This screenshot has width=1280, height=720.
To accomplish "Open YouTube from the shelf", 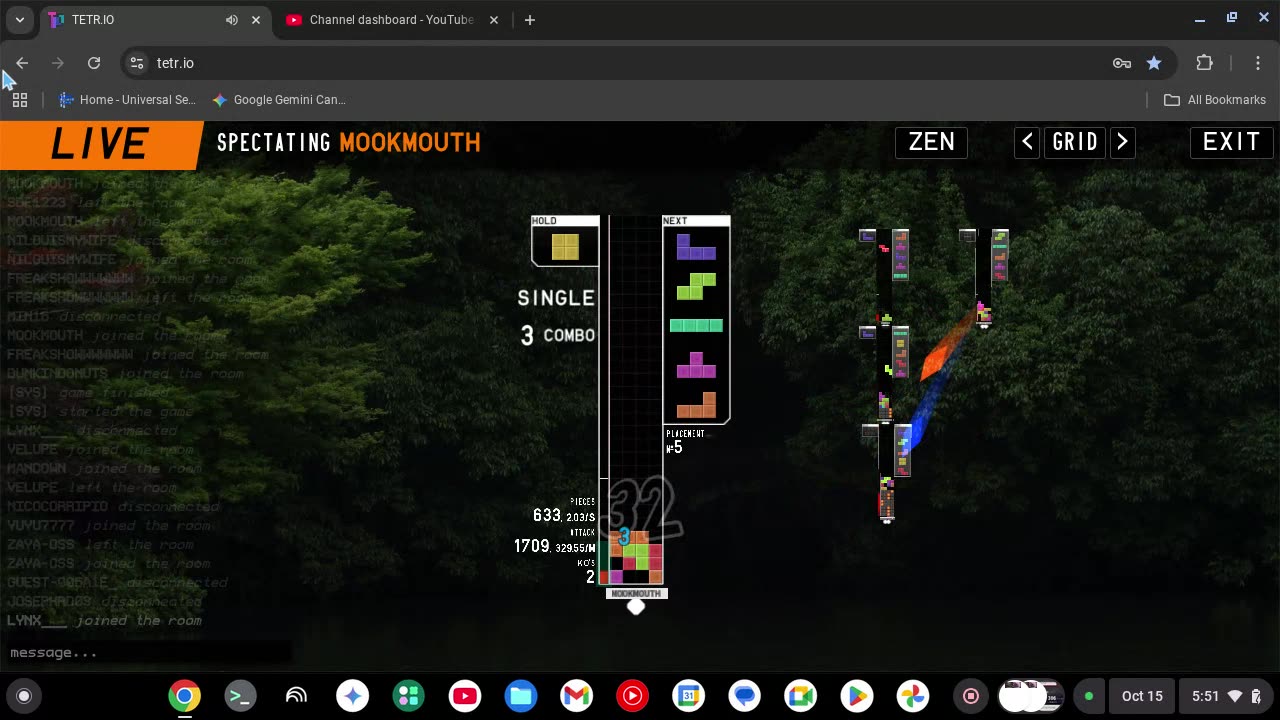I will point(464,696).
